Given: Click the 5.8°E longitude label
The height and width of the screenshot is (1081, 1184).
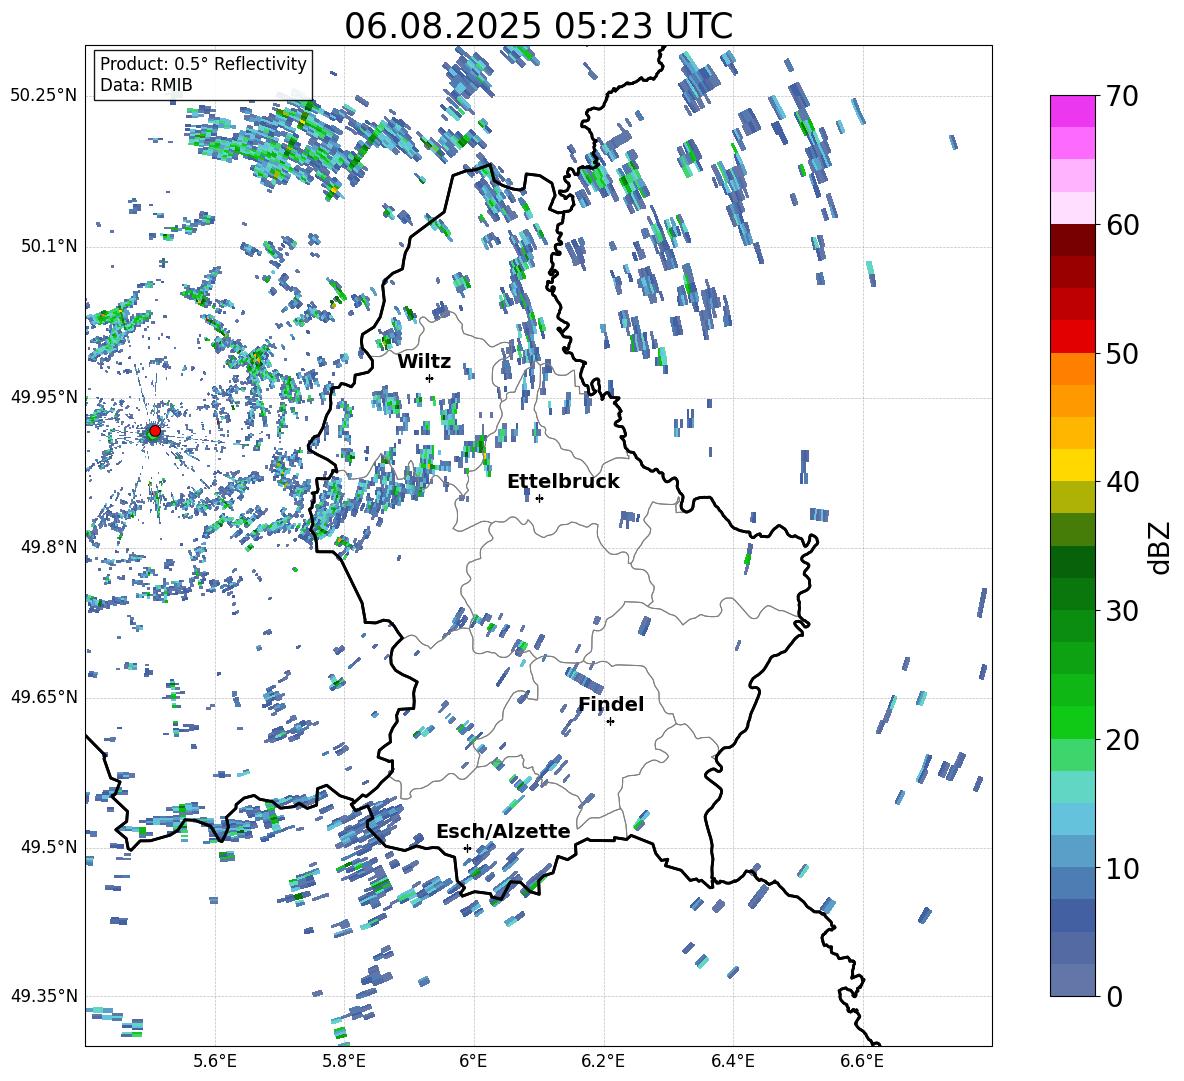Looking at the screenshot, I should 344,1061.
